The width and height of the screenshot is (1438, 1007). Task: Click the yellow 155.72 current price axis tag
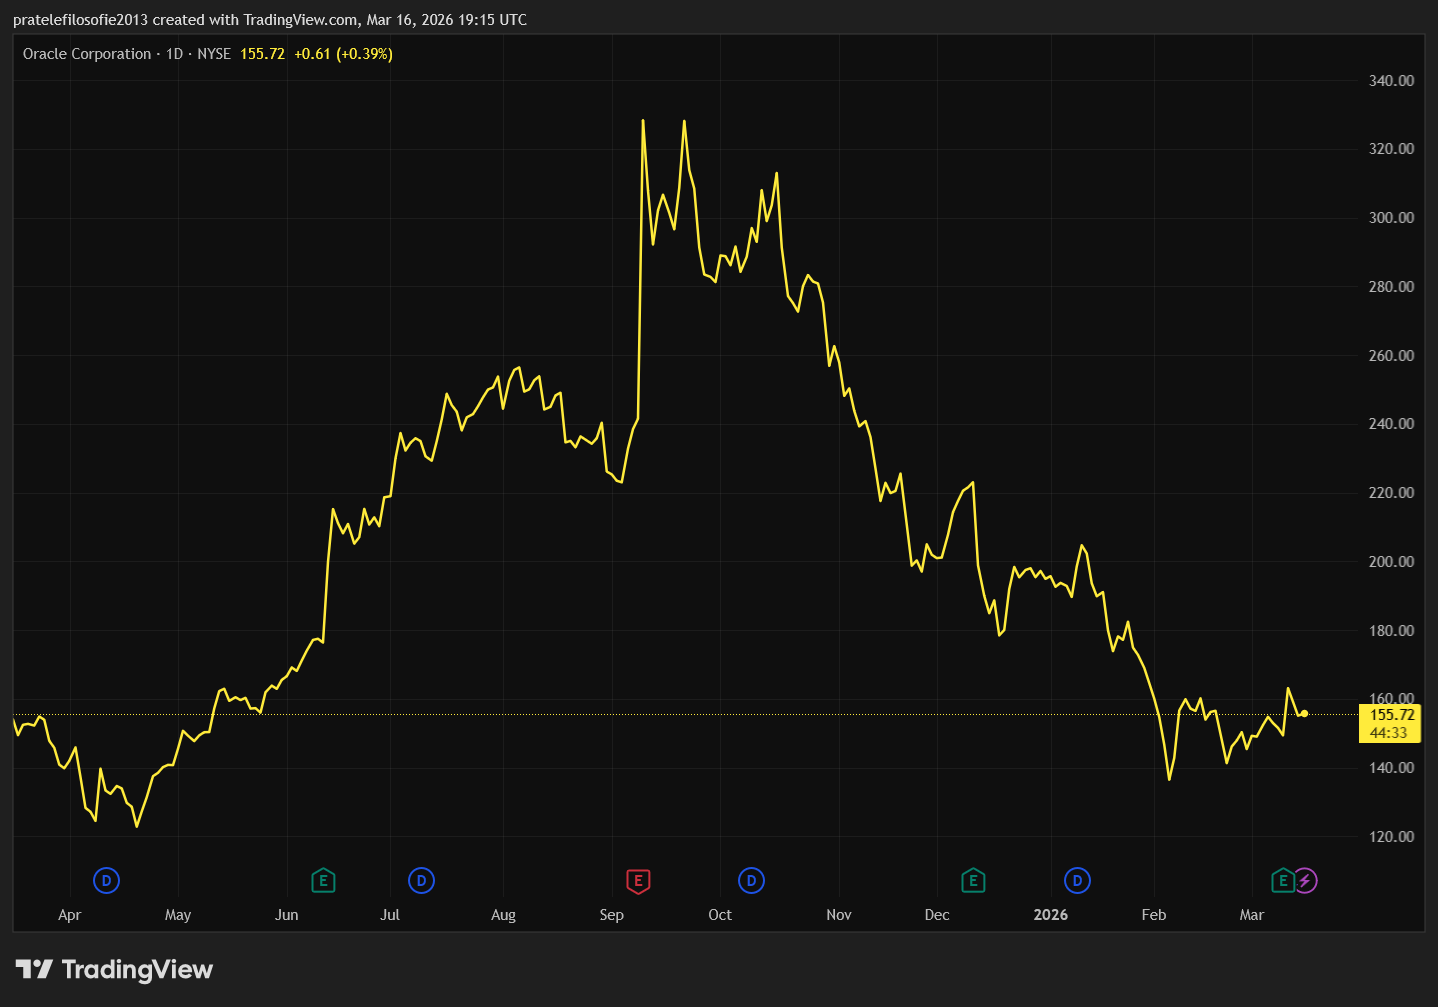(x=1392, y=715)
